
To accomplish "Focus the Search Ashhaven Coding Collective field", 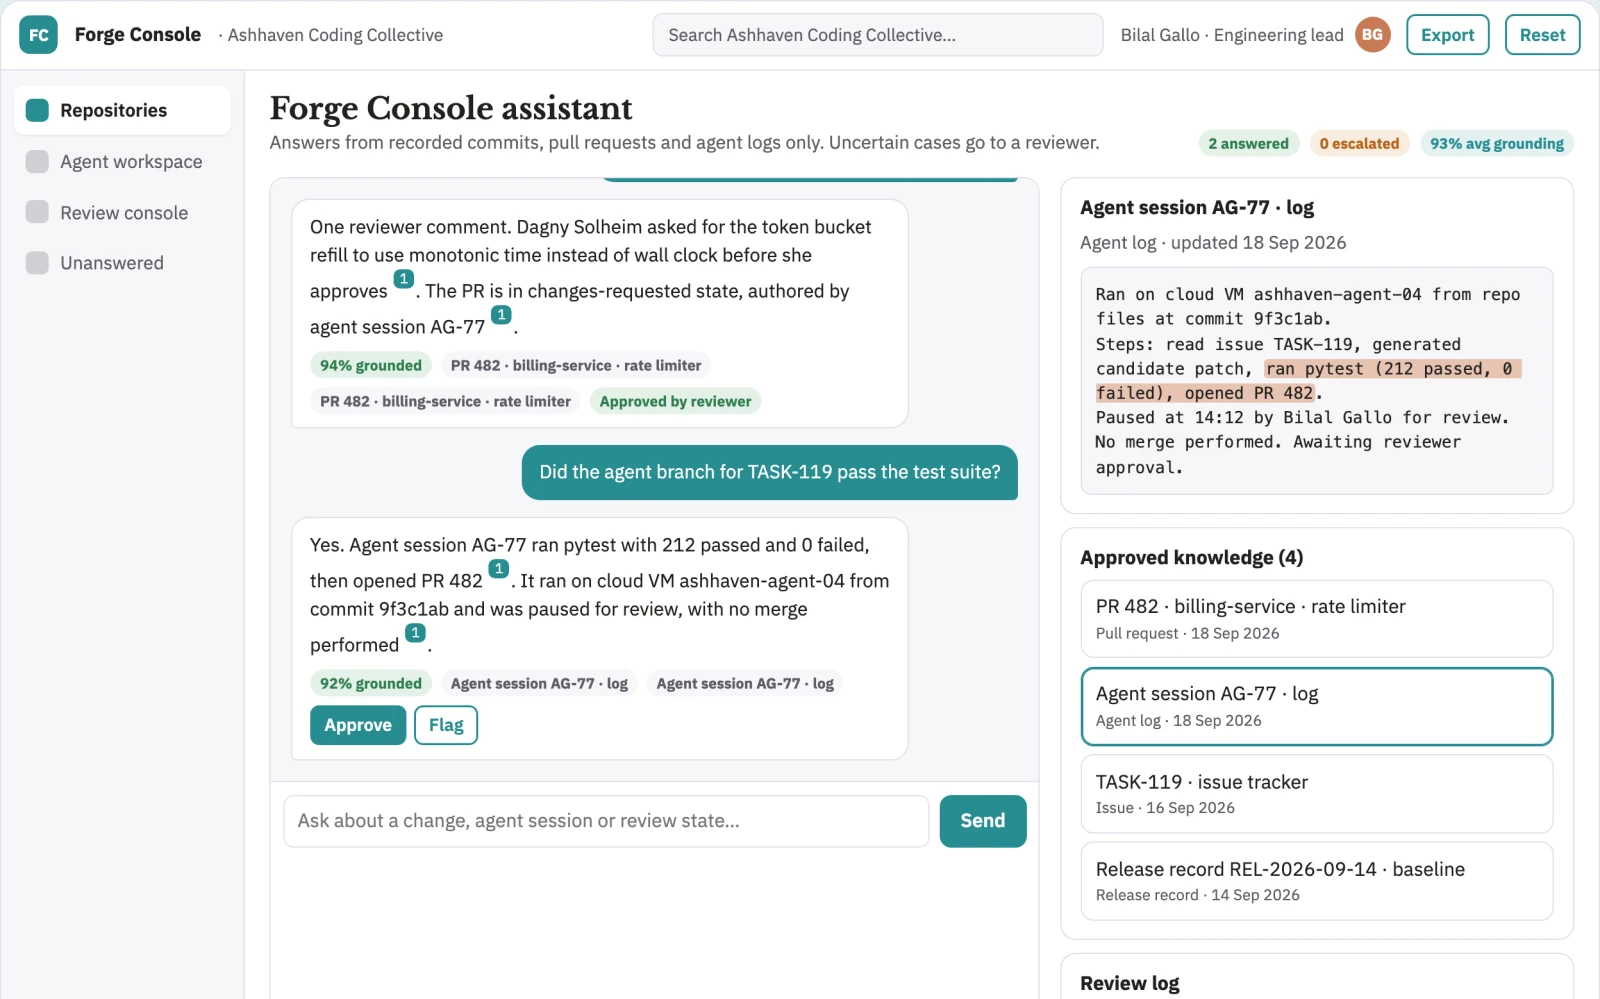I will click(877, 35).
